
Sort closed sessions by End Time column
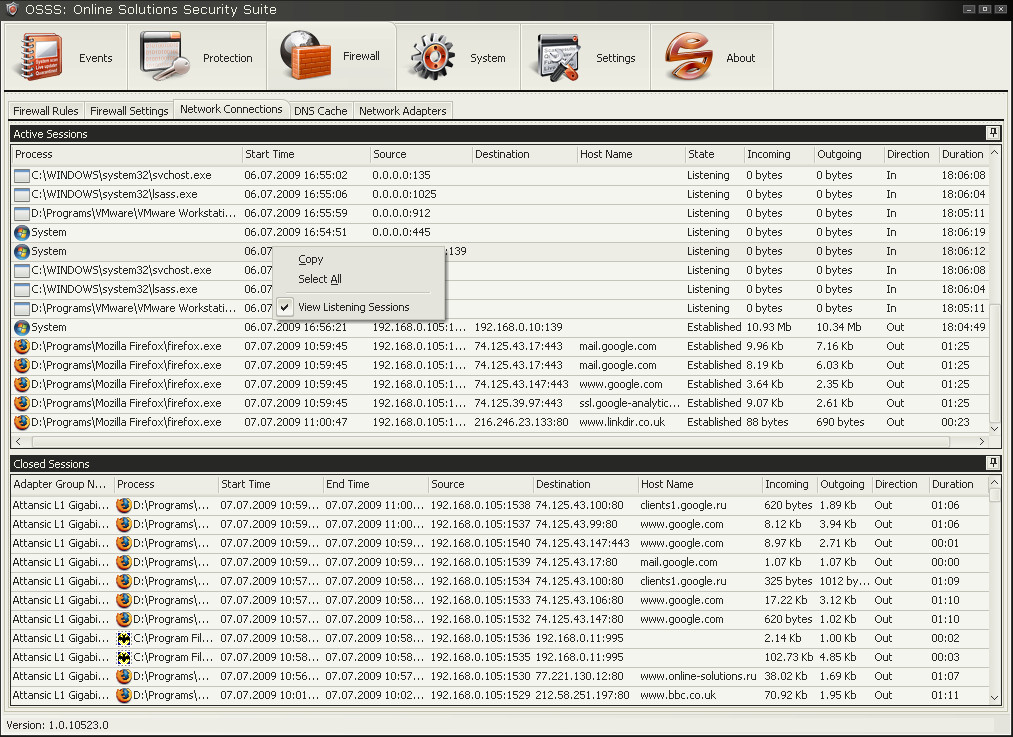tap(375, 484)
